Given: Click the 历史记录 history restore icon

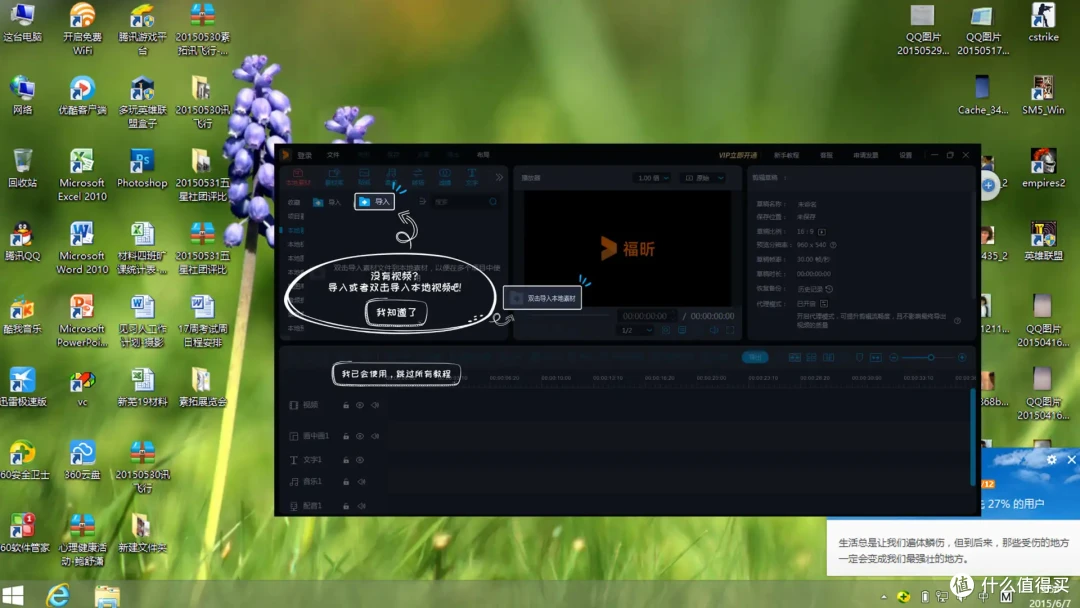Looking at the screenshot, I should (829, 289).
